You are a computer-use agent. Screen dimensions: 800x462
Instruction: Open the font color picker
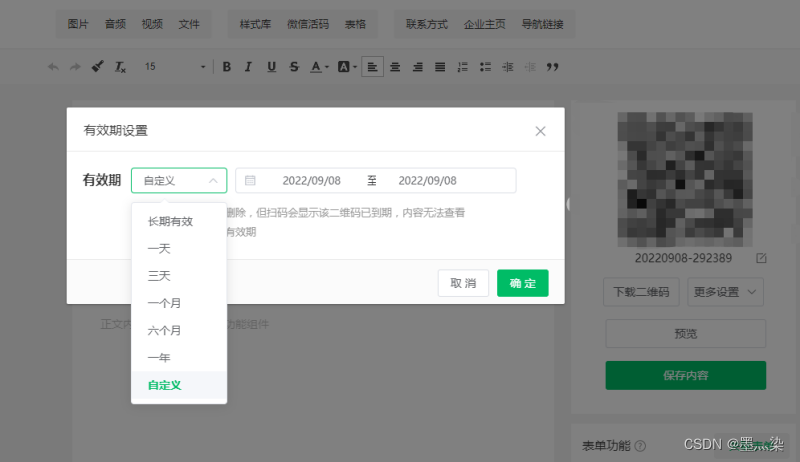pos(319,67)
